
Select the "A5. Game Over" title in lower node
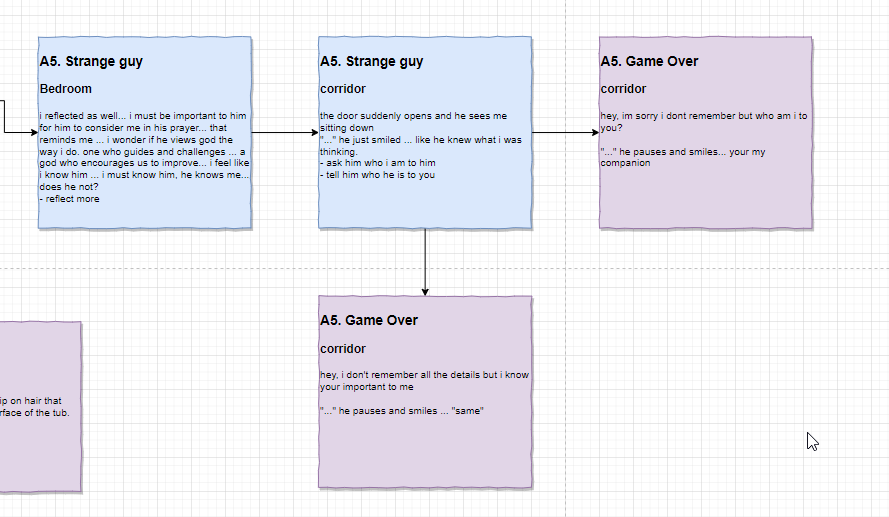[x=369, y=320]
